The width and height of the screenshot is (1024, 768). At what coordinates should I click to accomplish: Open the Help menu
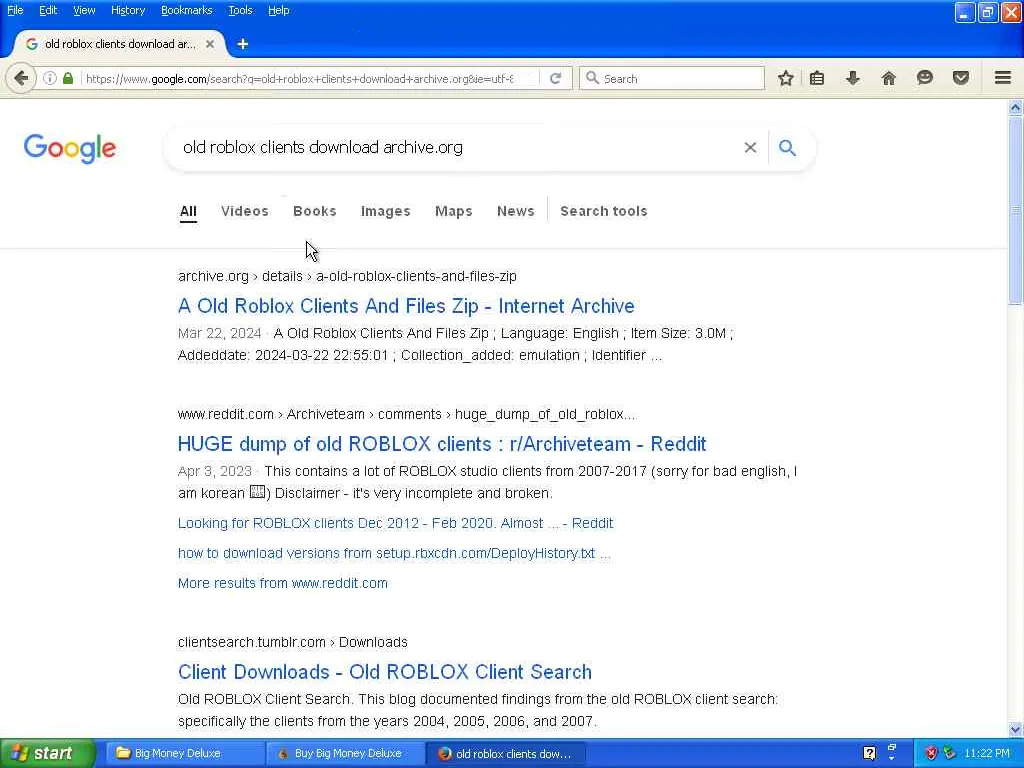coord(278,10)
